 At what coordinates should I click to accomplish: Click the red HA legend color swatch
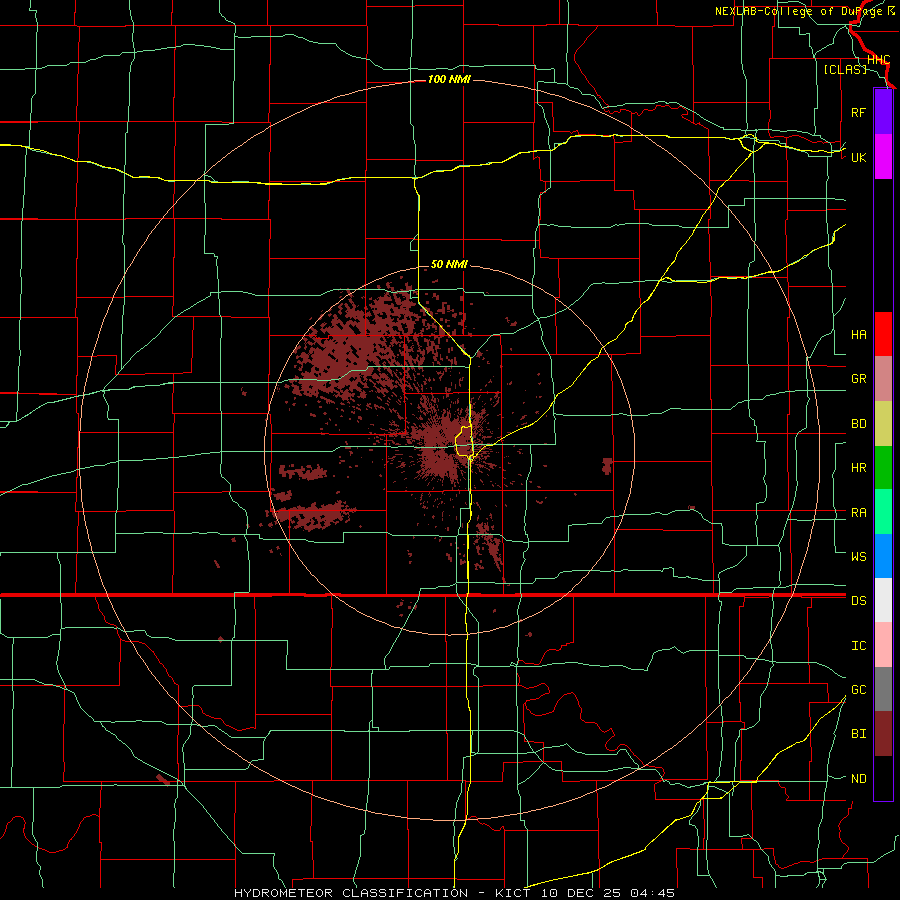click(883, 334)
